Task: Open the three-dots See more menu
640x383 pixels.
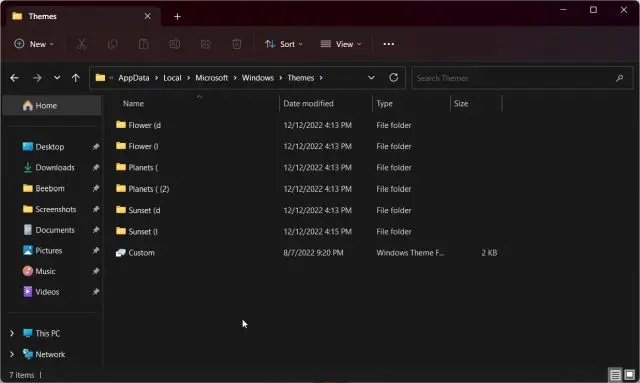Action: pyautogui.click(x=389, y=44)
